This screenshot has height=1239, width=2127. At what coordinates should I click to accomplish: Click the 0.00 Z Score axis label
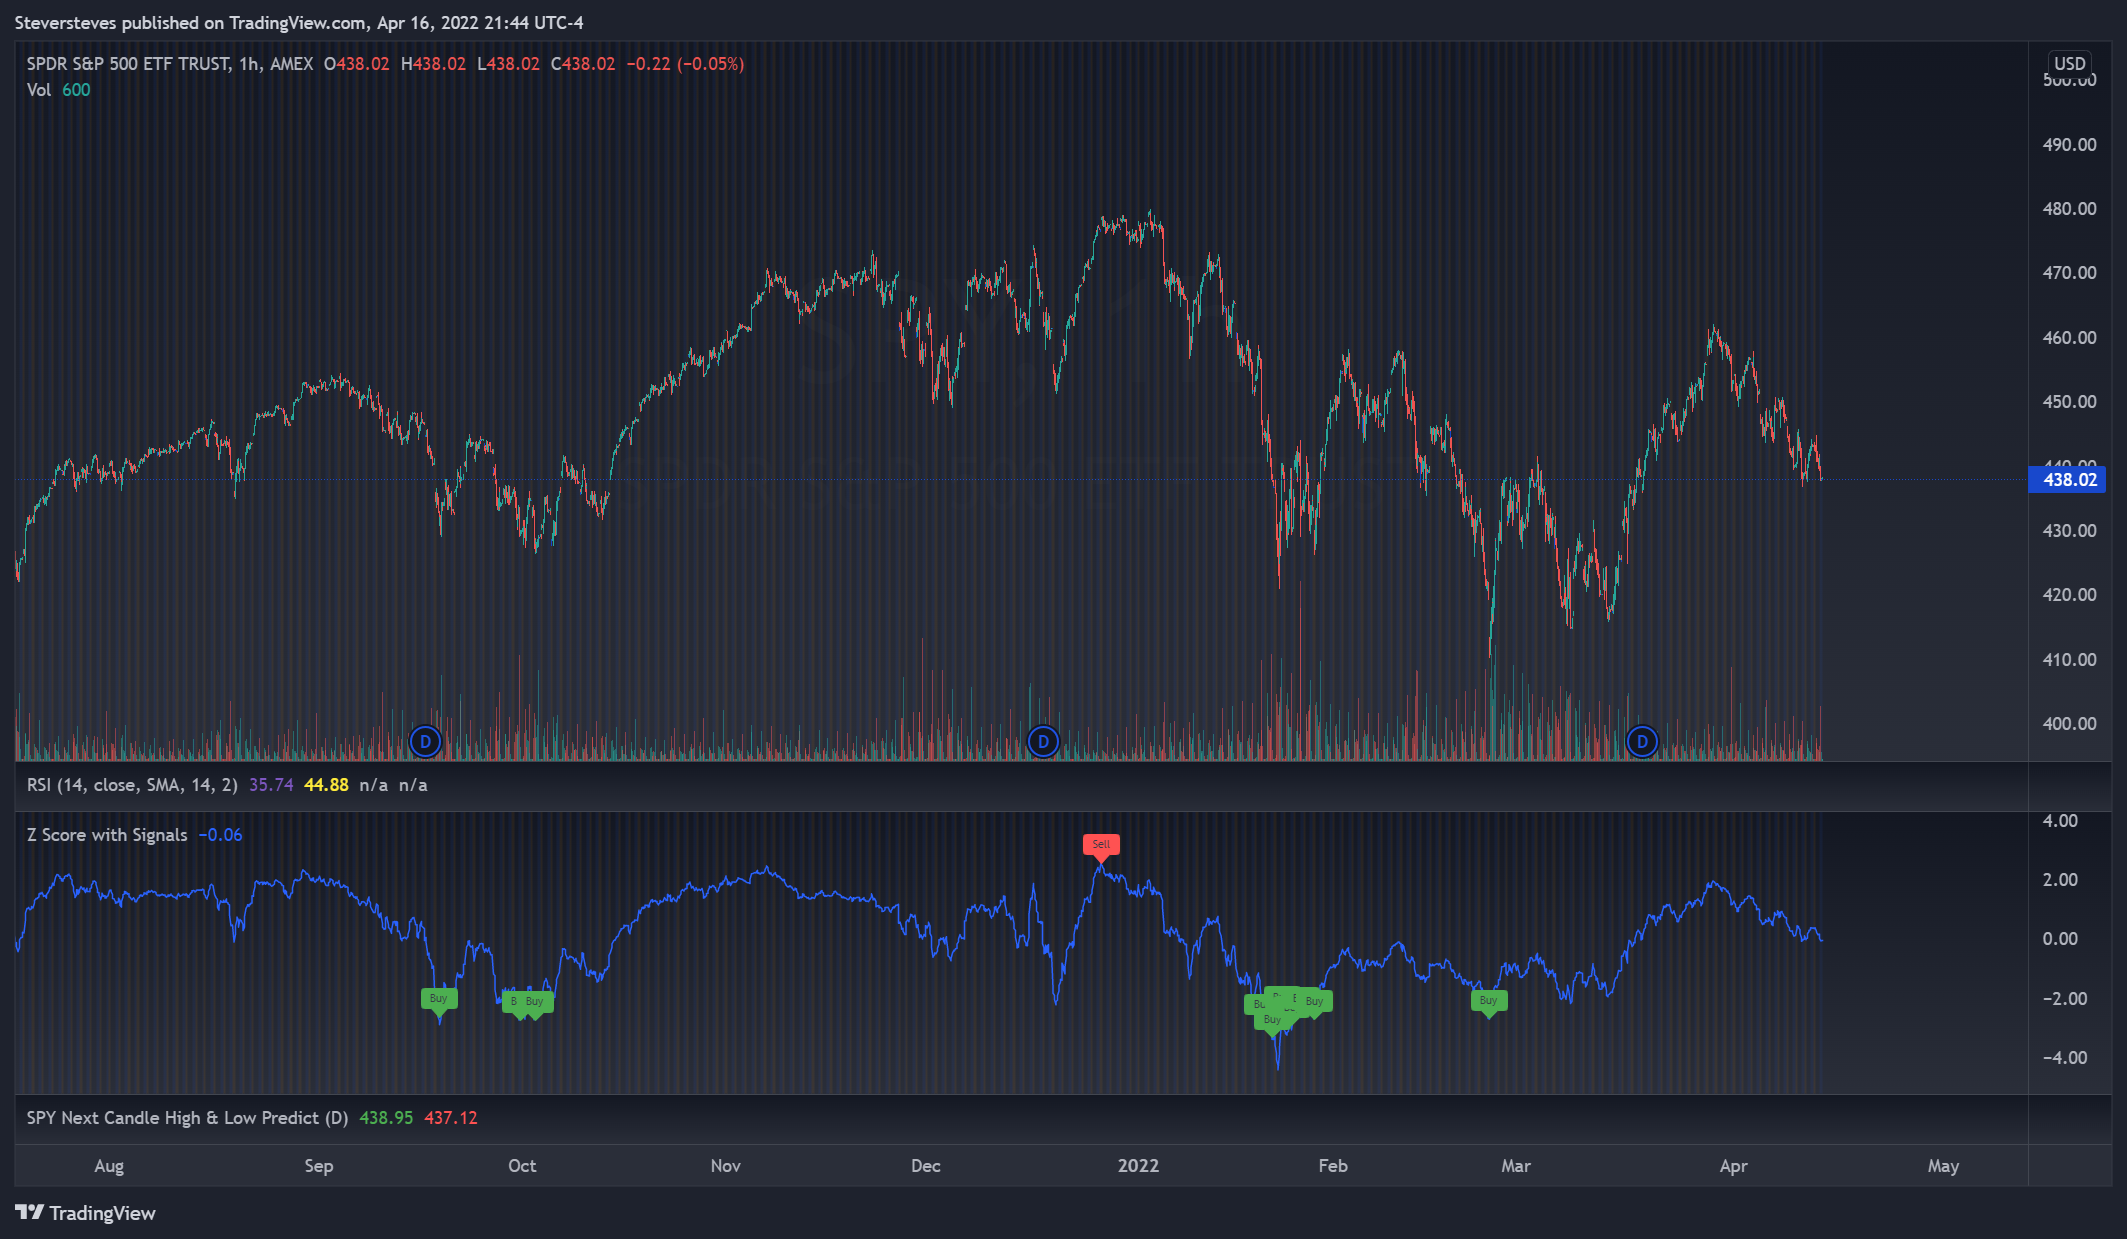(2060, 939)
